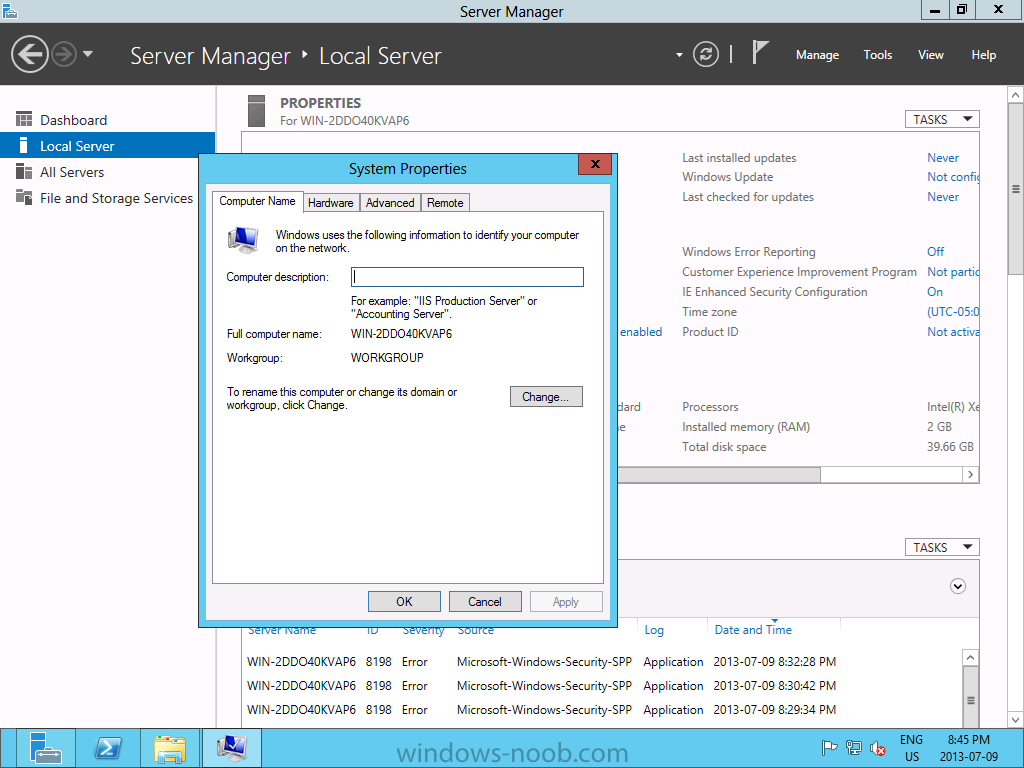Screen dimensions: 1024x768
Task: Click the muted volume icon in tray
Action: coord(877,748)
